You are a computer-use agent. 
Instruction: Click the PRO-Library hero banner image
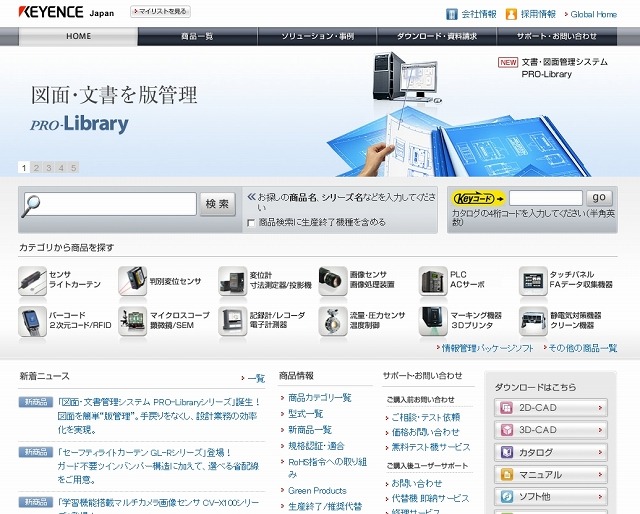pos(320,111)
